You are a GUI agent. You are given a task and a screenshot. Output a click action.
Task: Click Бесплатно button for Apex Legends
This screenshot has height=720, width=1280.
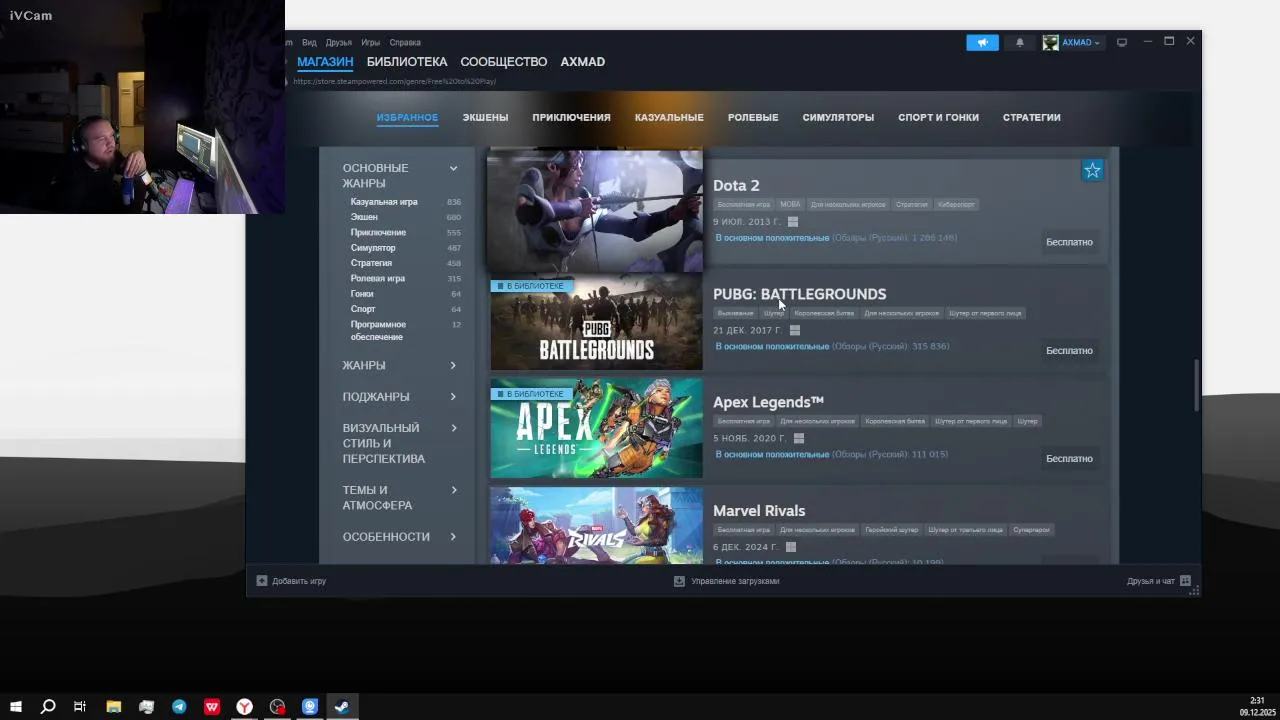pyautogui.click(x=1069, y=459)
